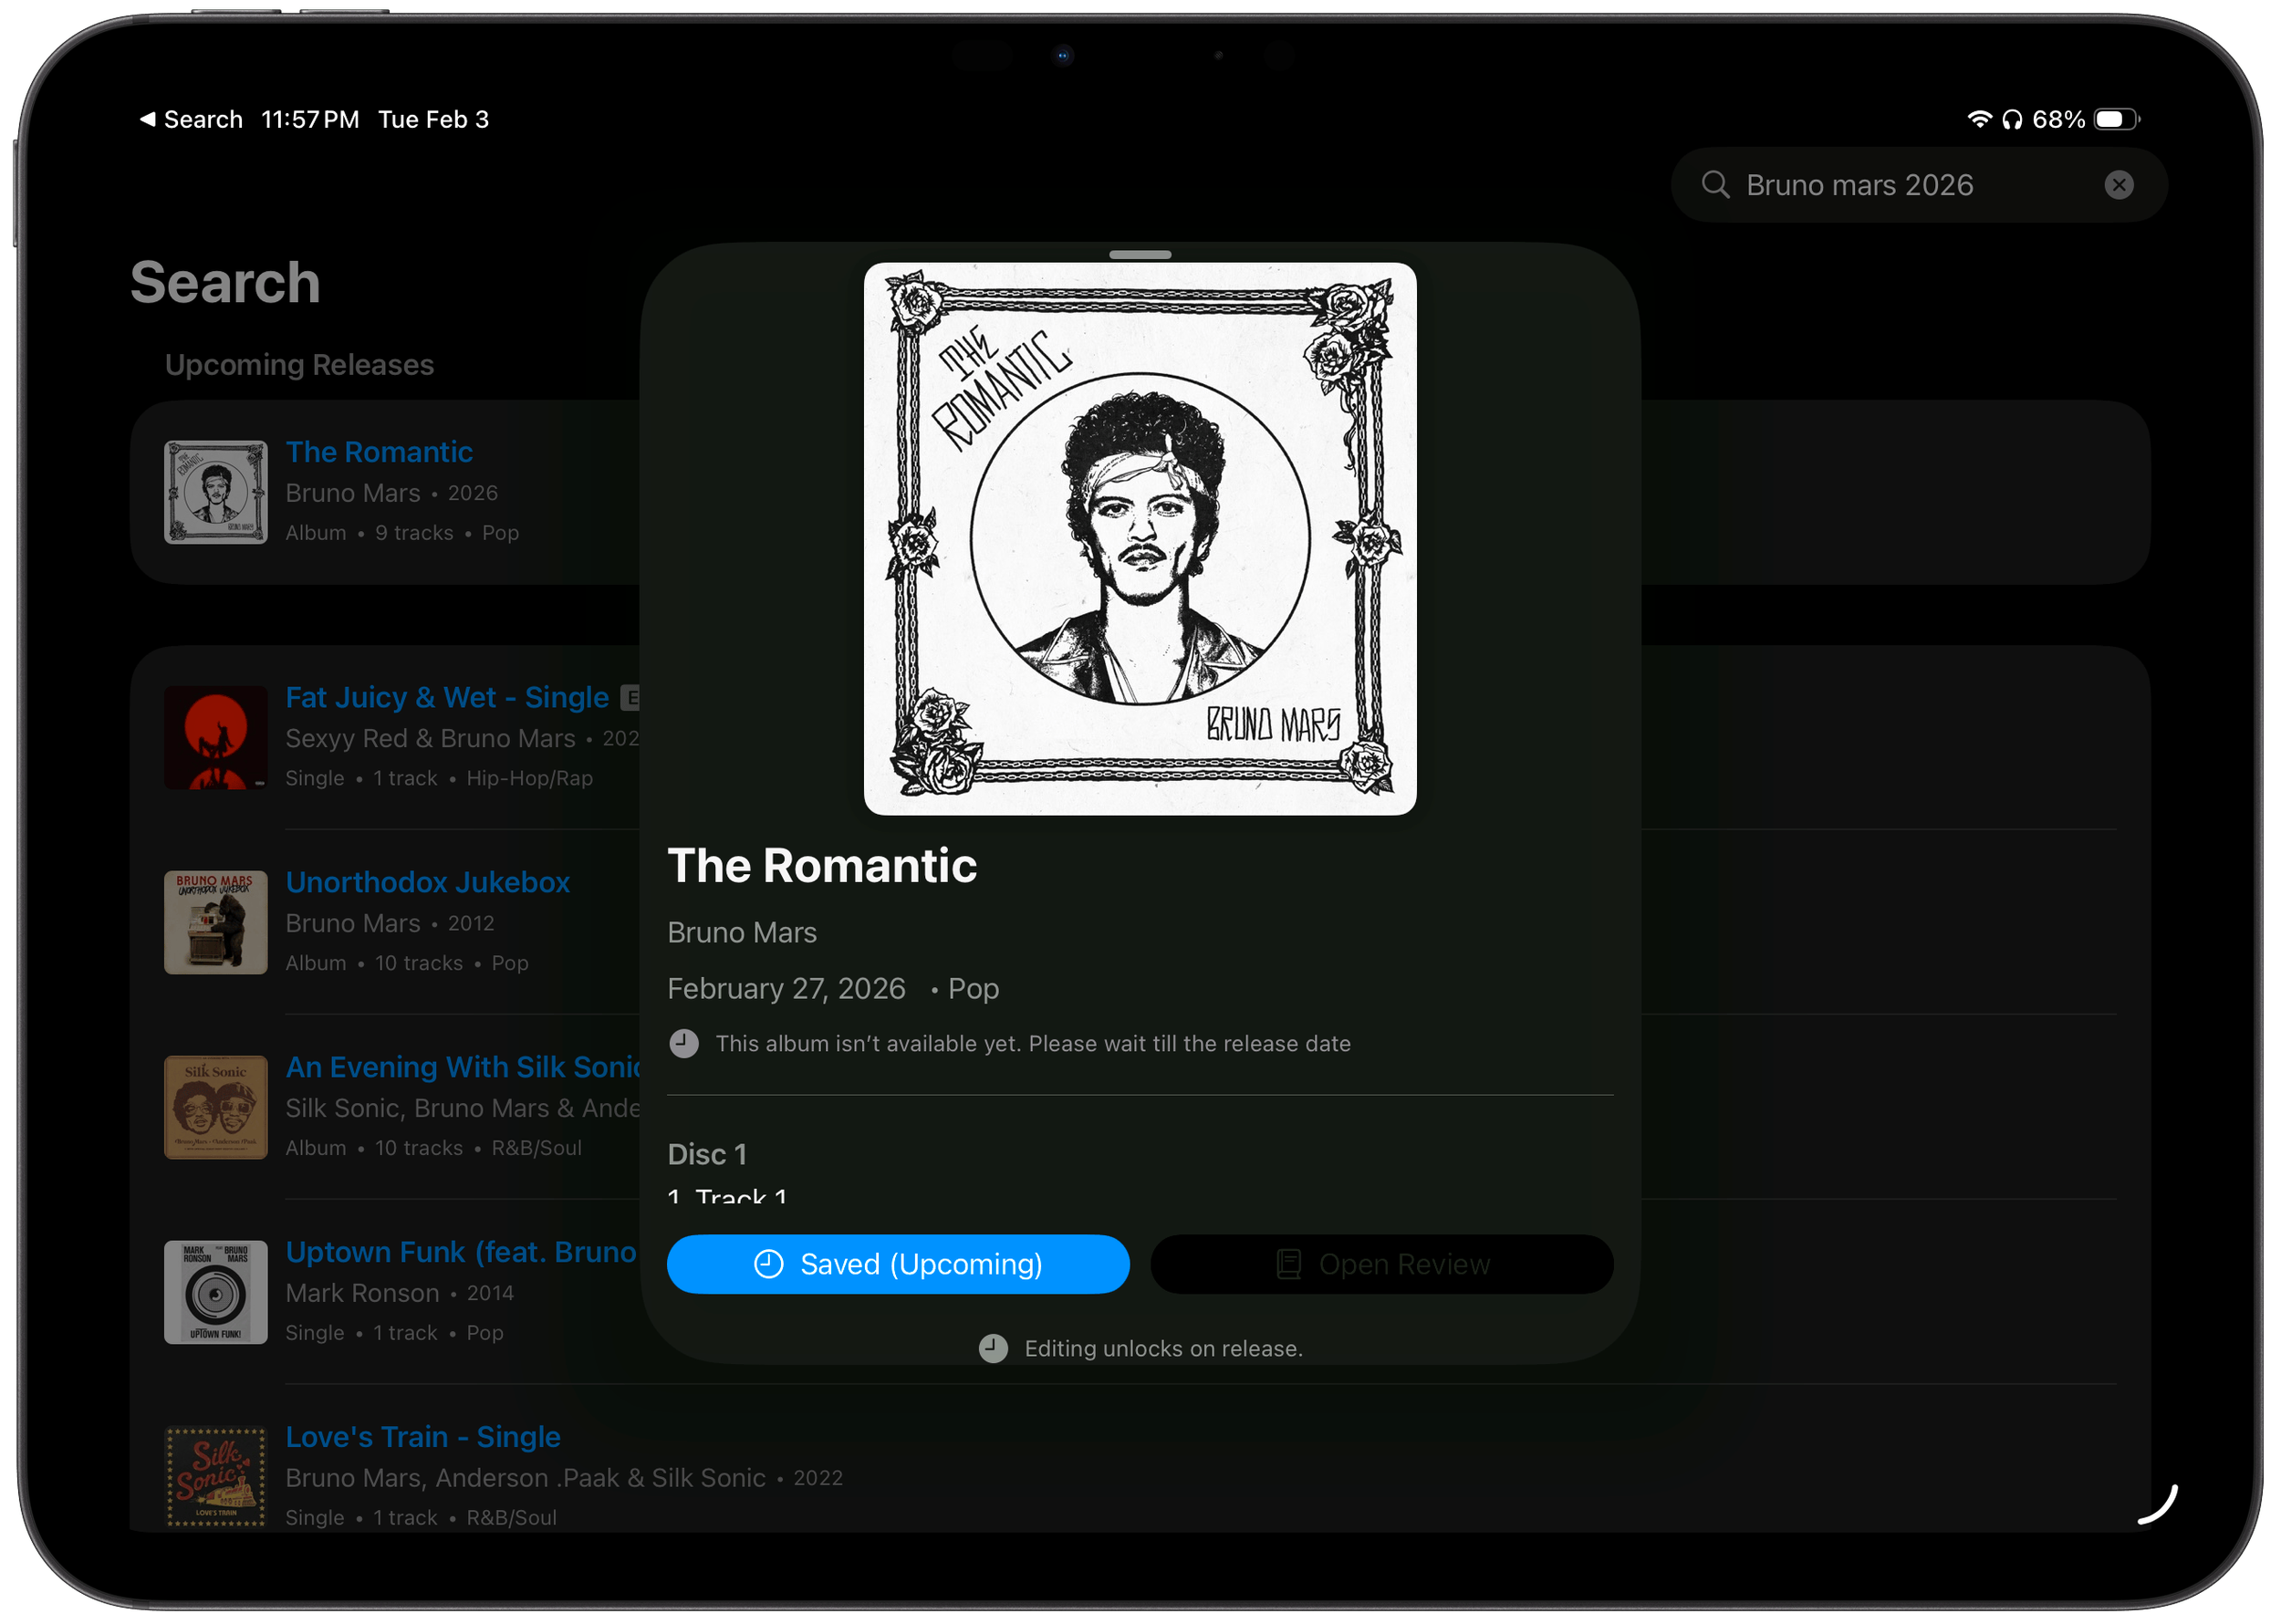
Task: Open The Romantic upcoming release link
Action: 379,452
